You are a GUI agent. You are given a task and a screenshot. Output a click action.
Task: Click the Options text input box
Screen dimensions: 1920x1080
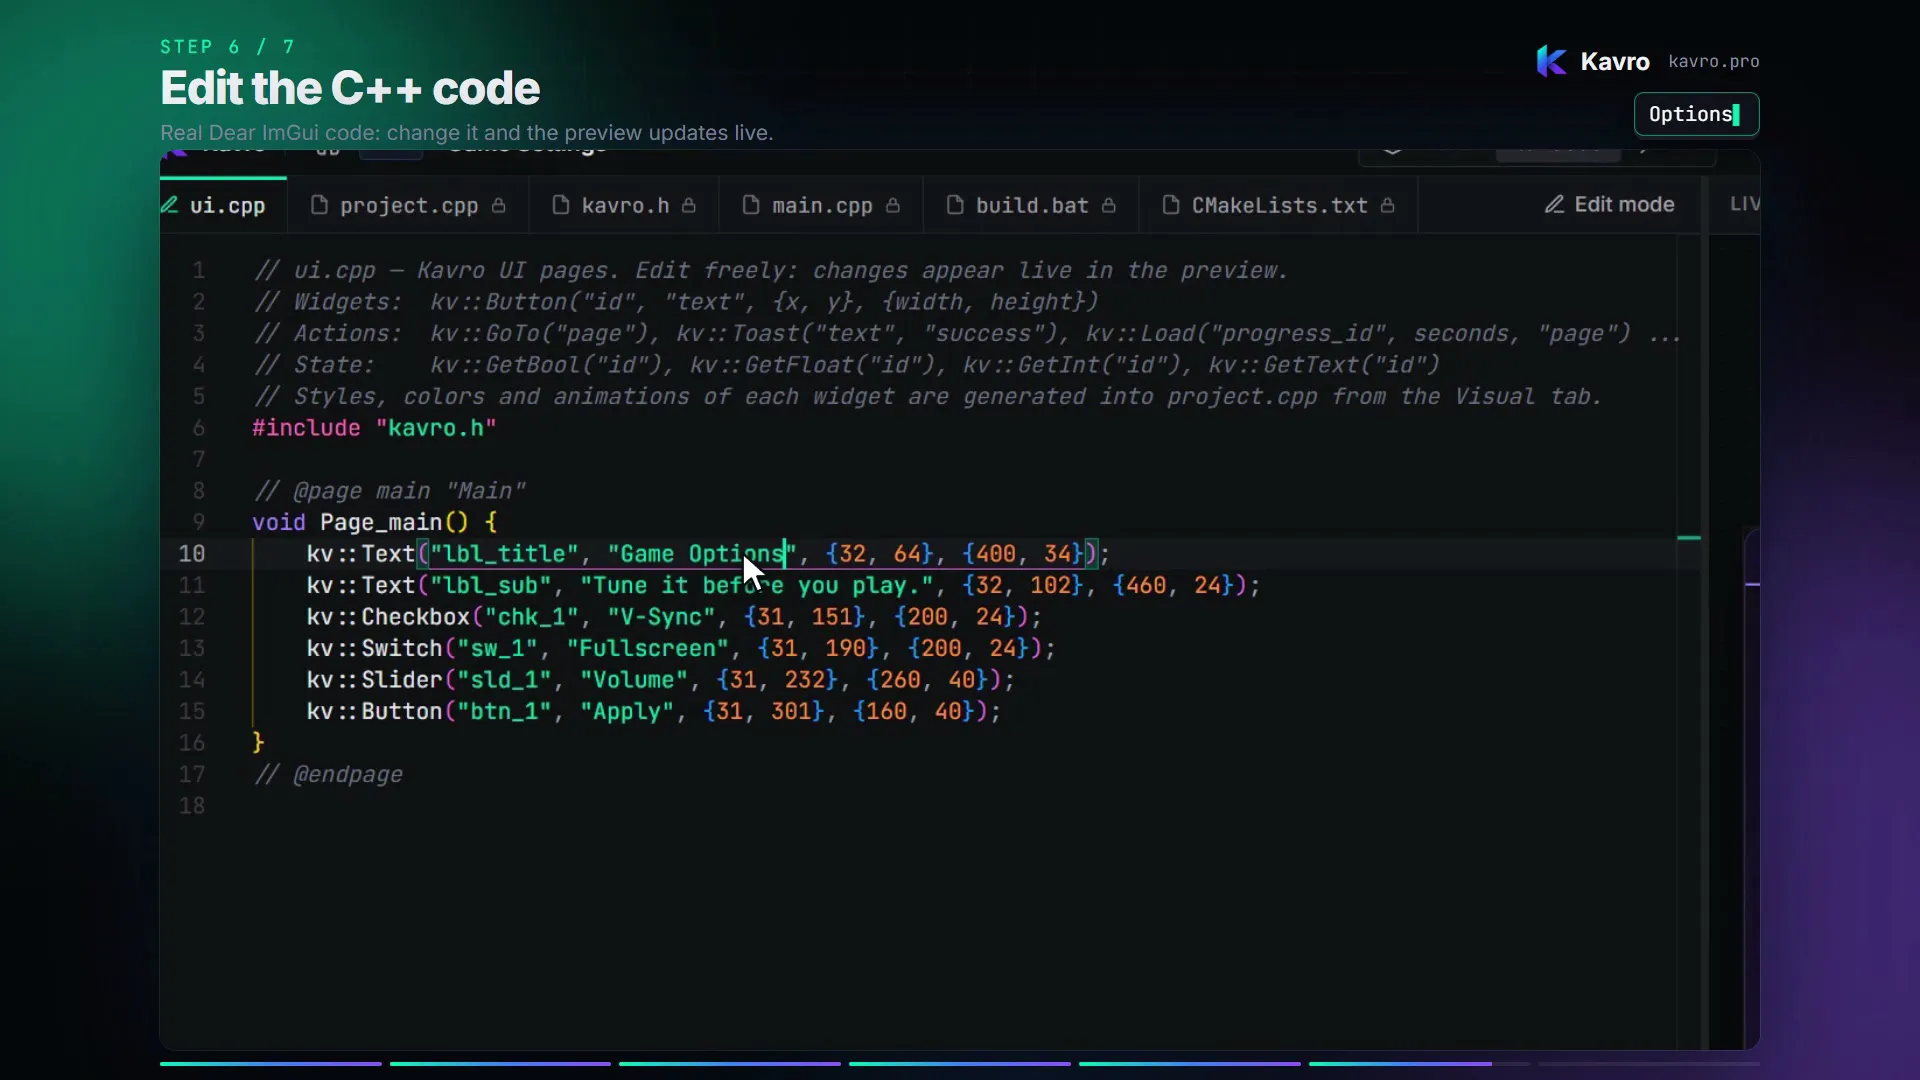point(1696,114)
